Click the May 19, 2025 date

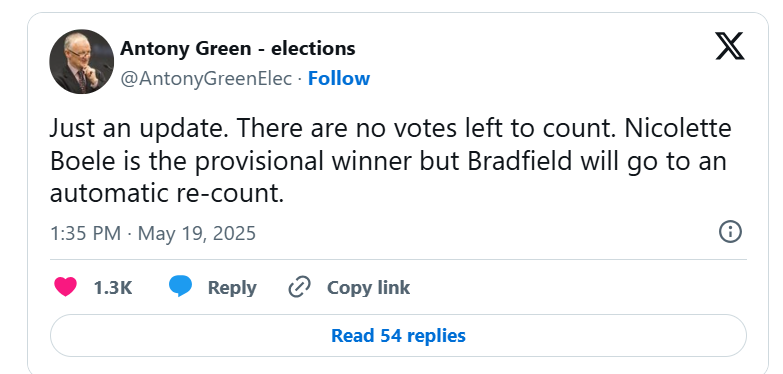pos(197,233)
